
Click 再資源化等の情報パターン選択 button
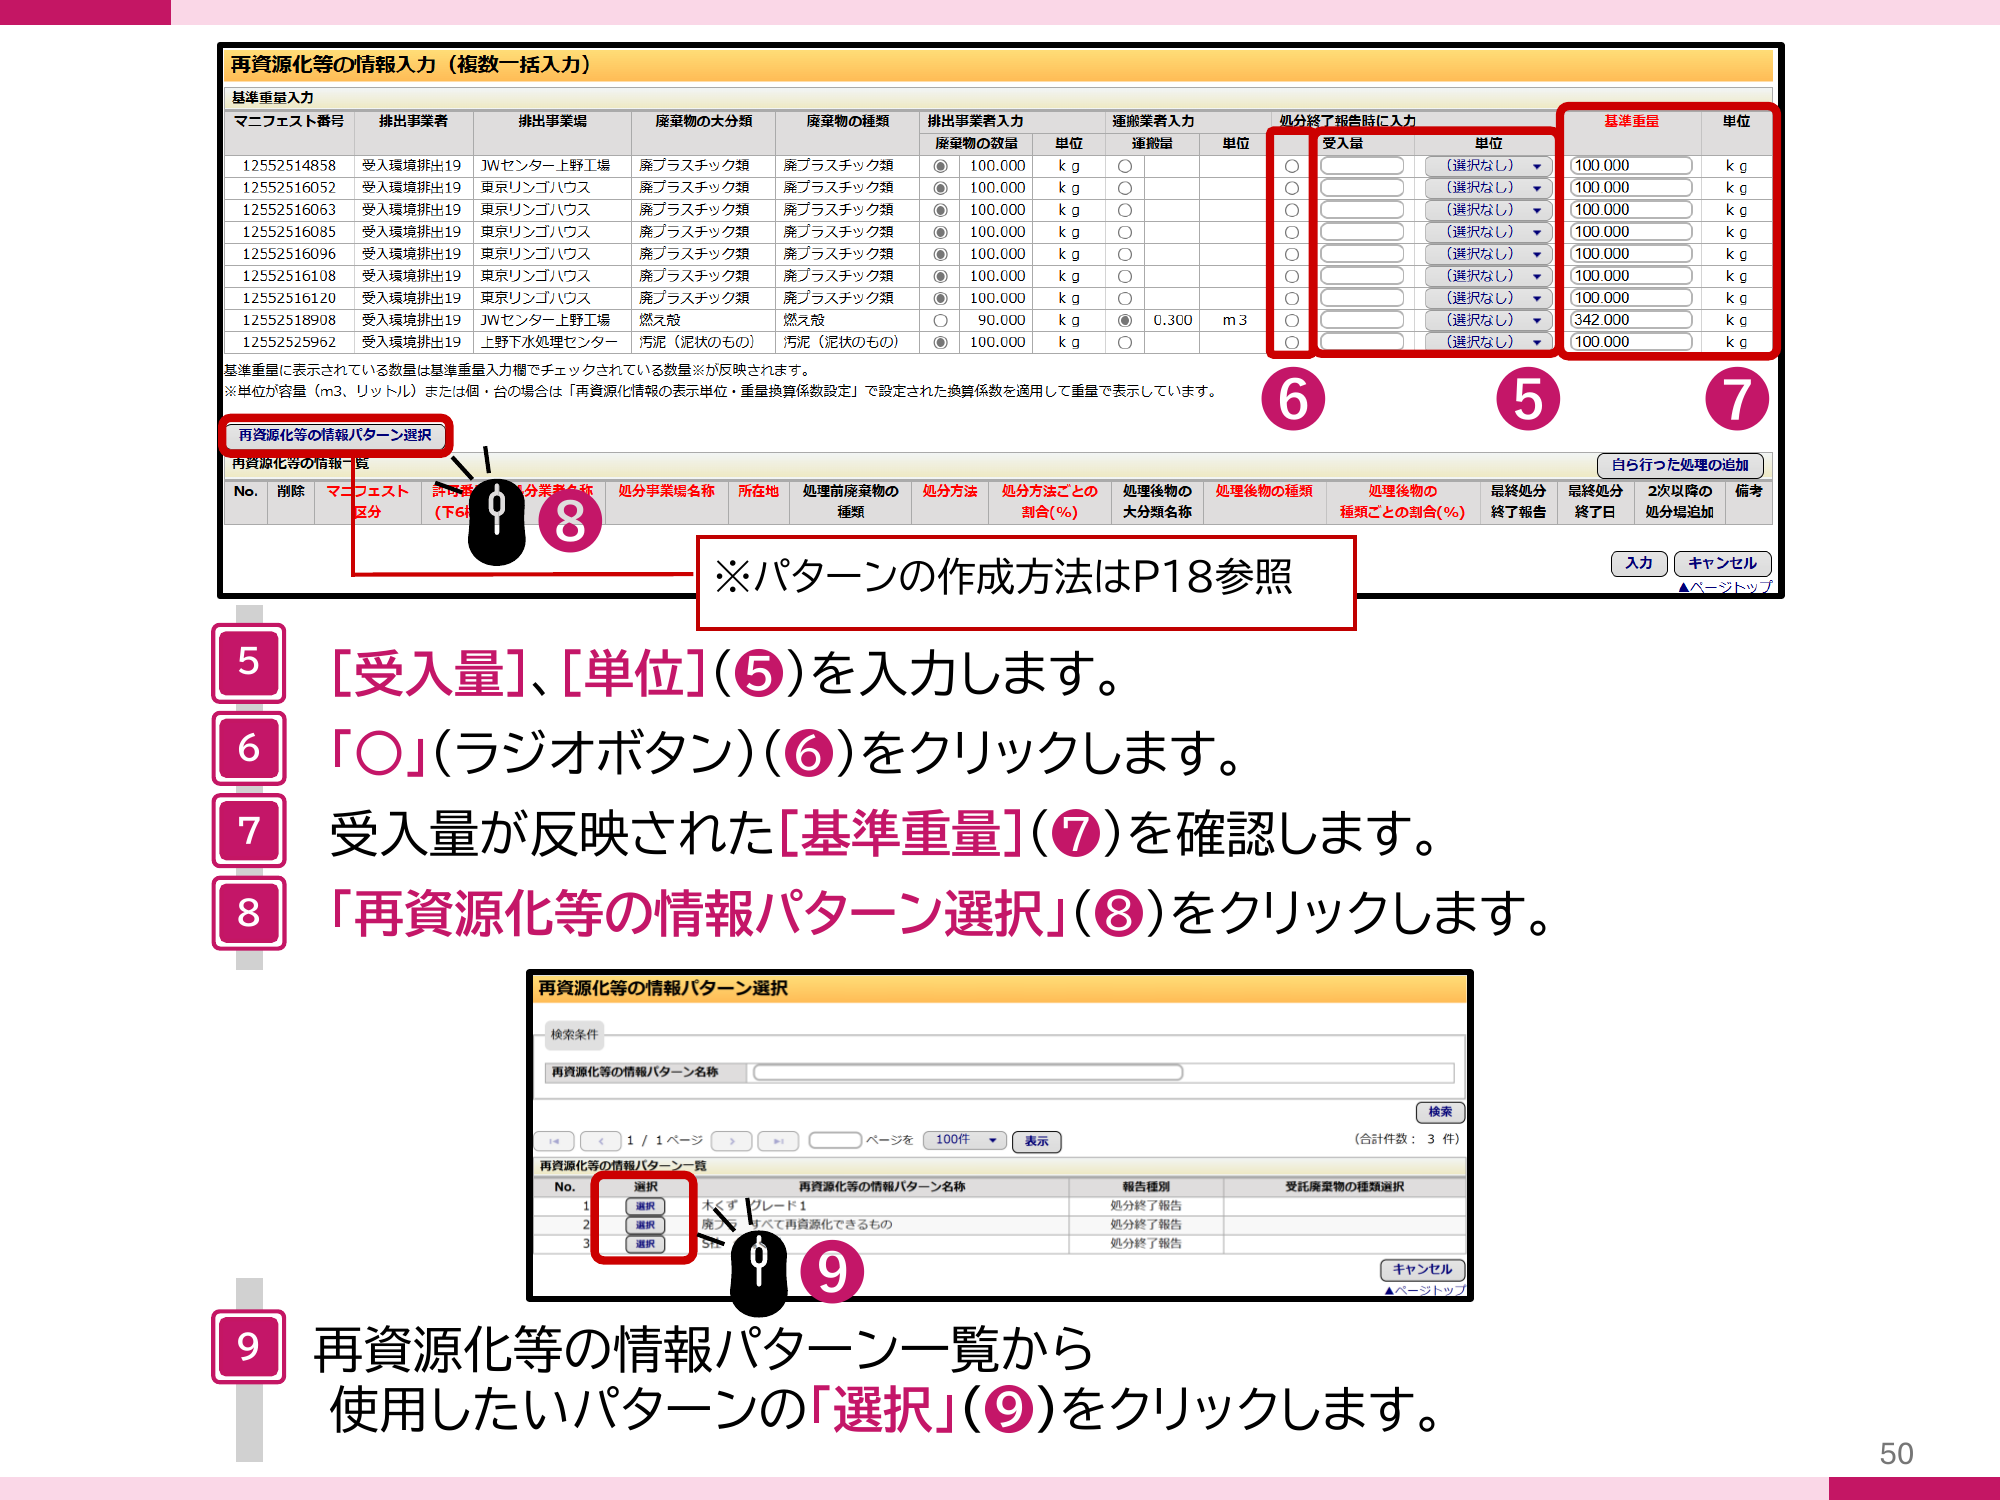335,435
